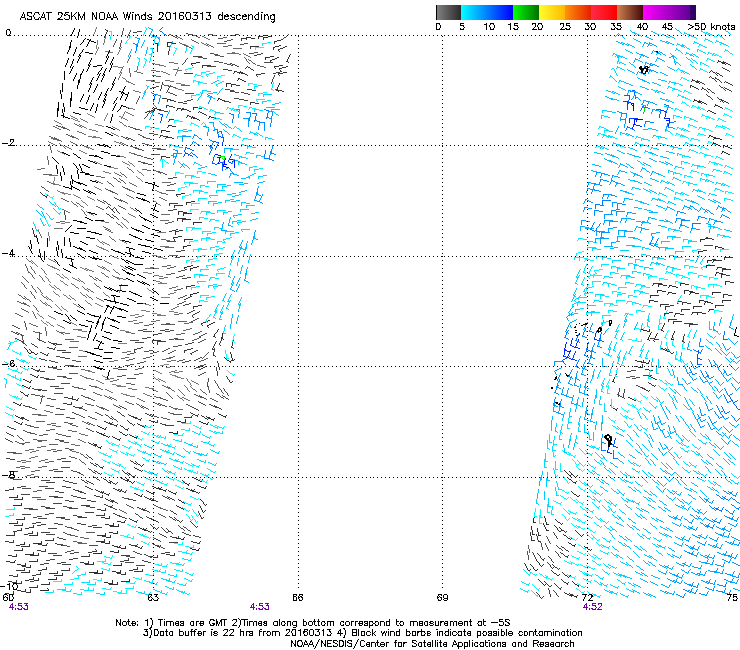Viewport: 740px width, 650px height.
Task: Click the green wind barb in left swath
Action: tap(223, 160)
